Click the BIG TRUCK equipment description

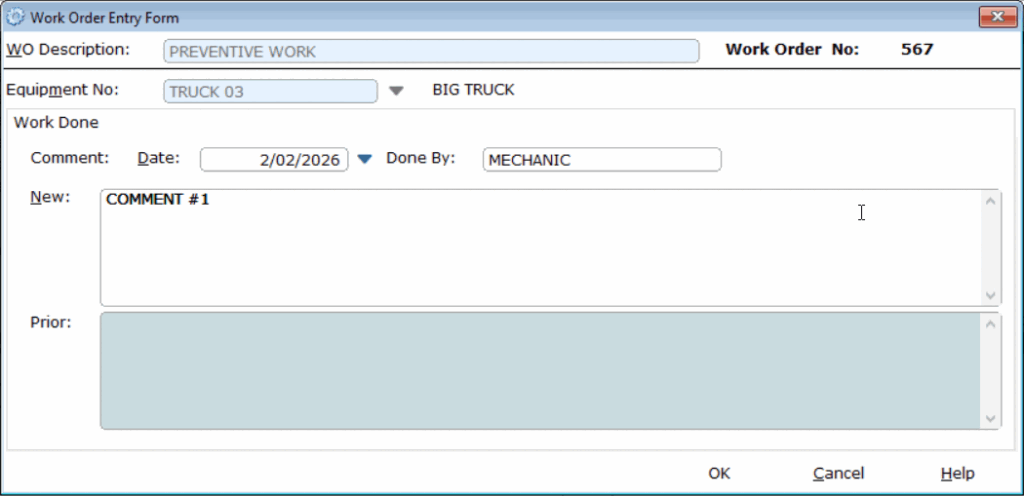473,90
